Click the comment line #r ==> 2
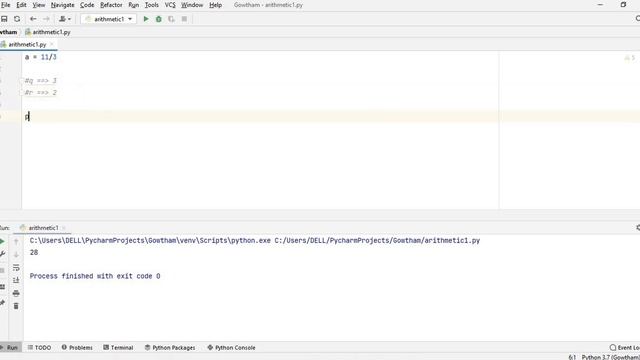The height and width of the screenshot is (360, 640). (40, 93)
